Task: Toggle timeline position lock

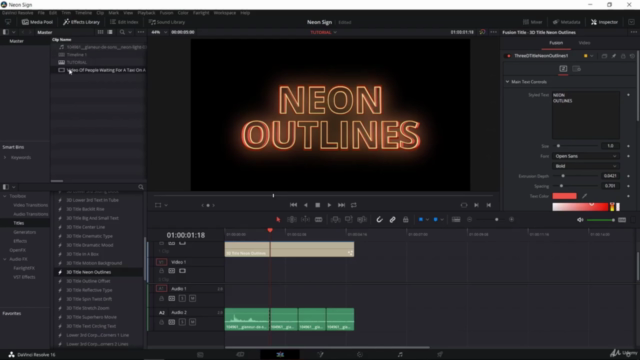Action: [x=406, y=220]
